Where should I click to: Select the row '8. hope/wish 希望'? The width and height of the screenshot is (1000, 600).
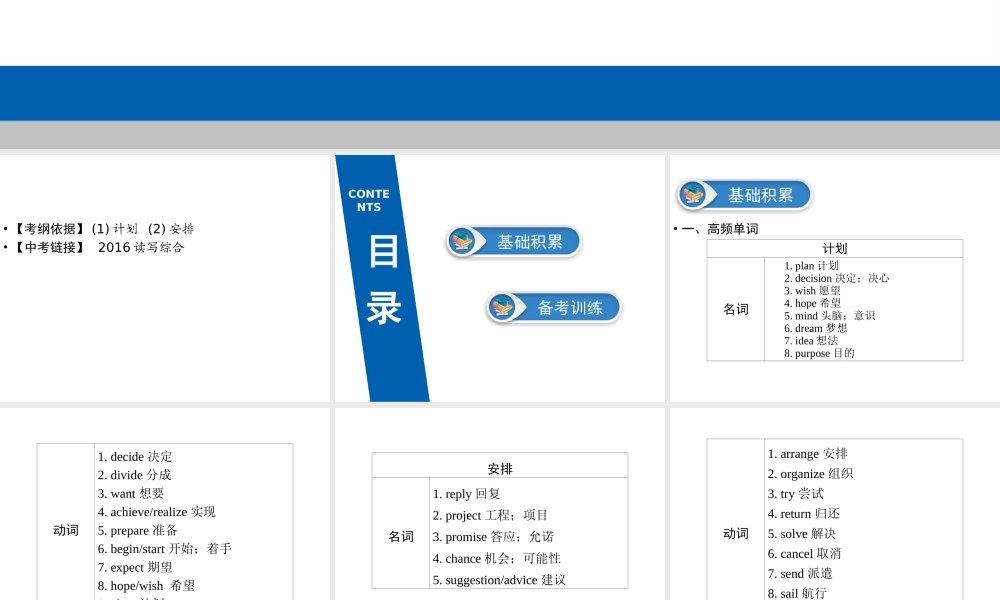point(146,586)
